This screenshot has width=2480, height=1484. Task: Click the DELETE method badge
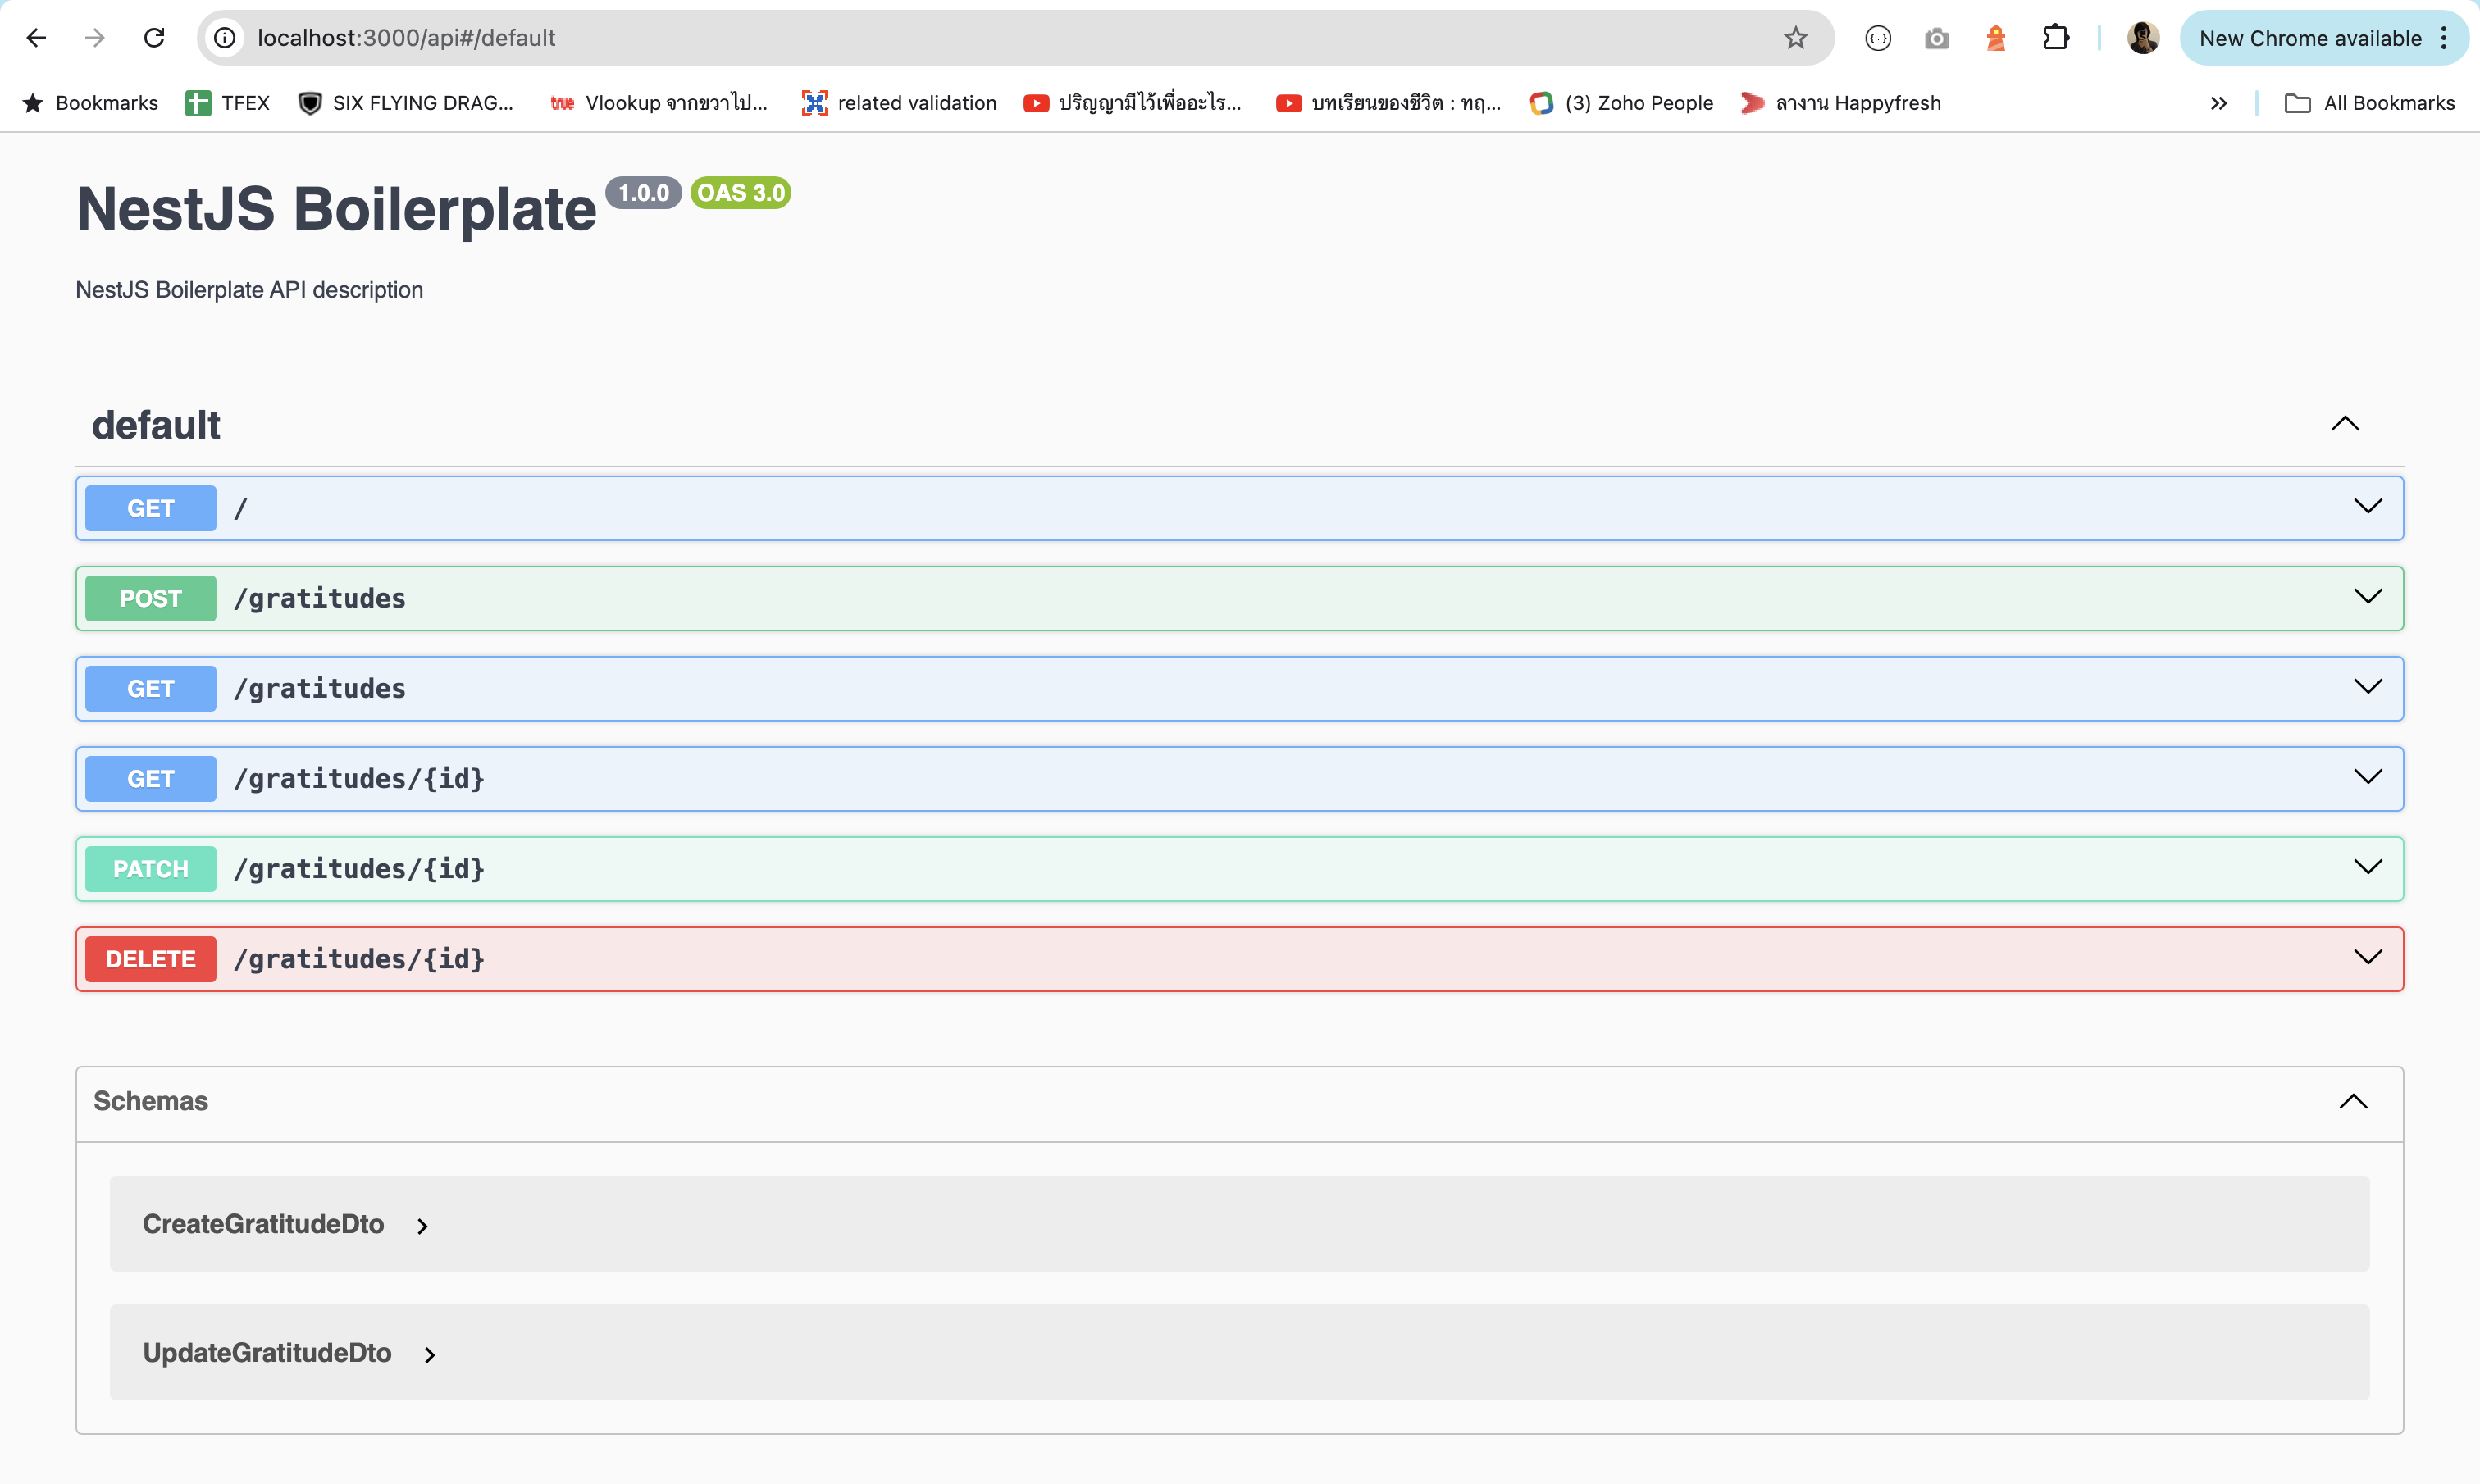click(x=151, y=959)
